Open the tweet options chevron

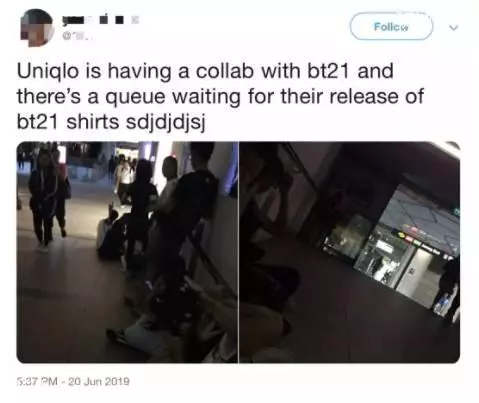pyautogui.click(x=453, y=27)
